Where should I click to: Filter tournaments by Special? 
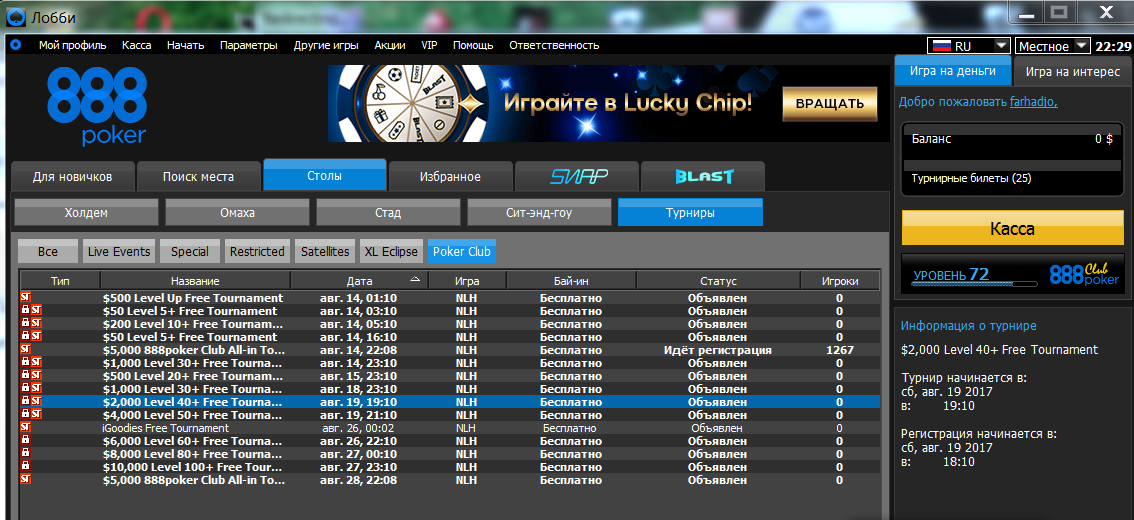click(189, 252)
